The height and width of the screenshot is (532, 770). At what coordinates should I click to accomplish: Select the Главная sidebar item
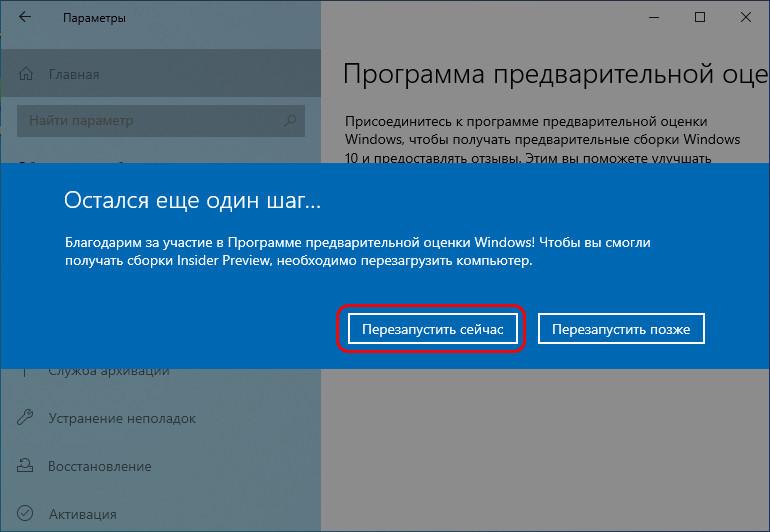[x=161, y=74]
